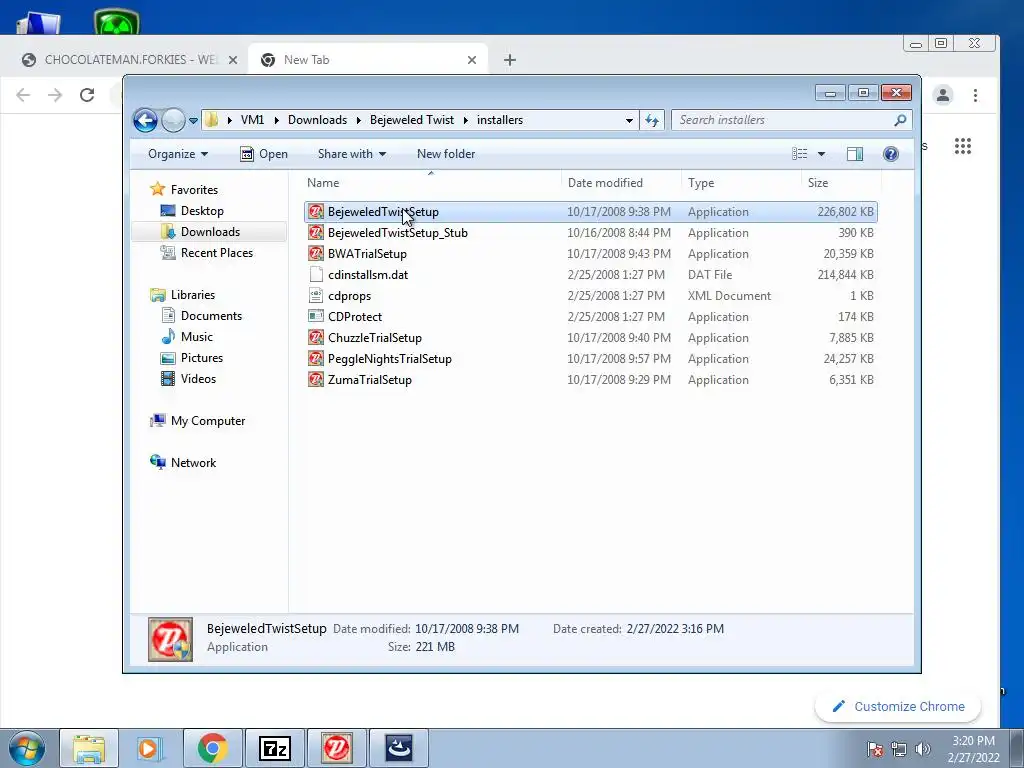1024x768 pixels.
Task: Open My Computer in navigation pane
Action: click(x=199, y=421)
